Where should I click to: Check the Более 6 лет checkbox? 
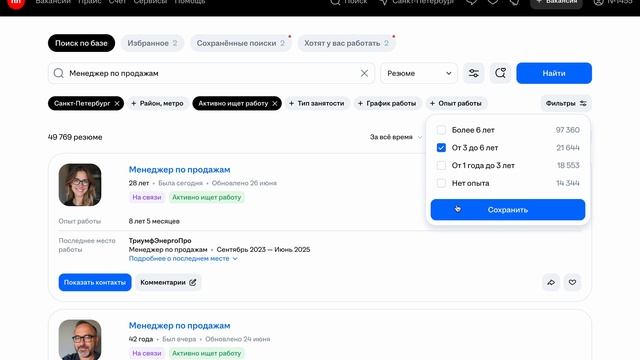[441, 130]
